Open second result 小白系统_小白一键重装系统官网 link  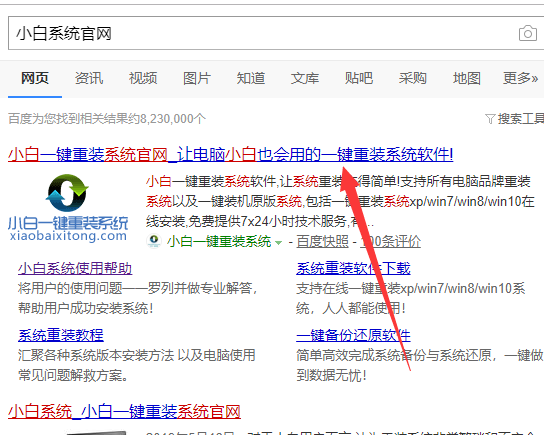tap(124, 412)
